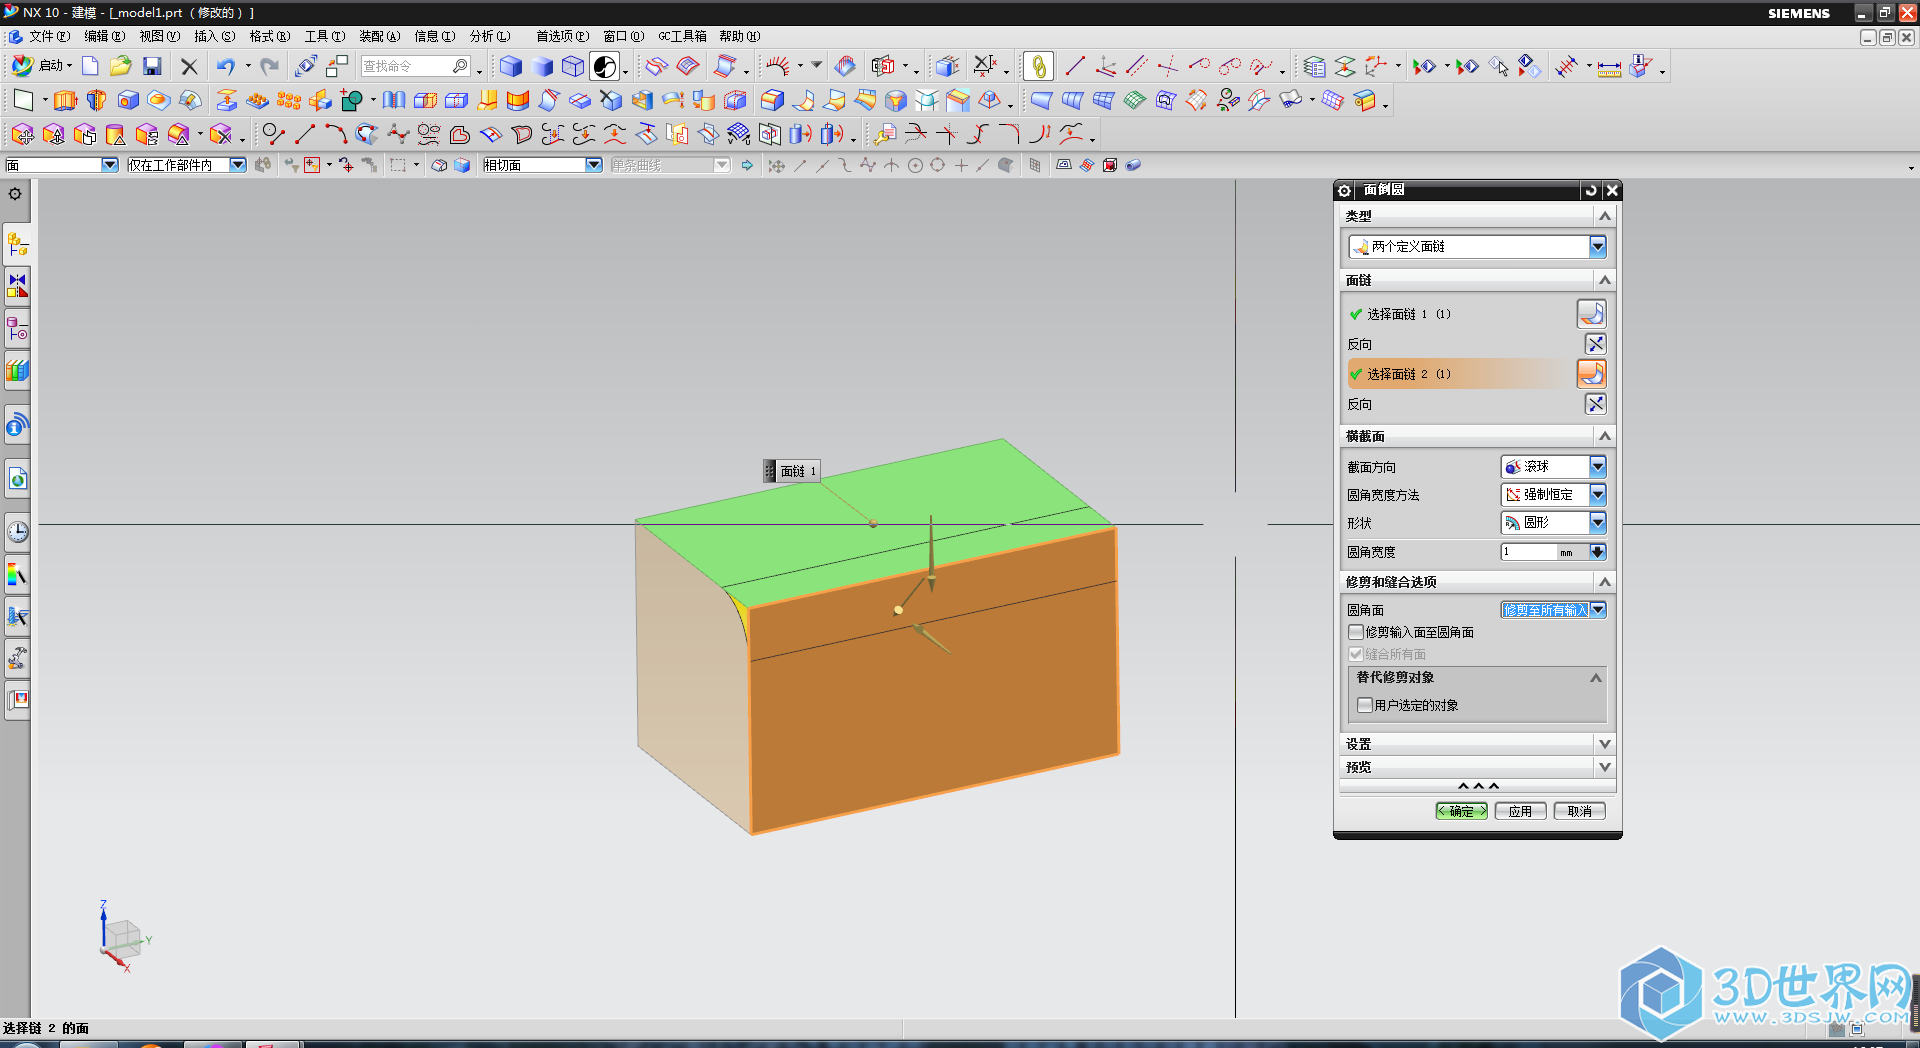Open the 圆角宽度方法 强制恒定 dropdown

click(x=1597, y=495)
